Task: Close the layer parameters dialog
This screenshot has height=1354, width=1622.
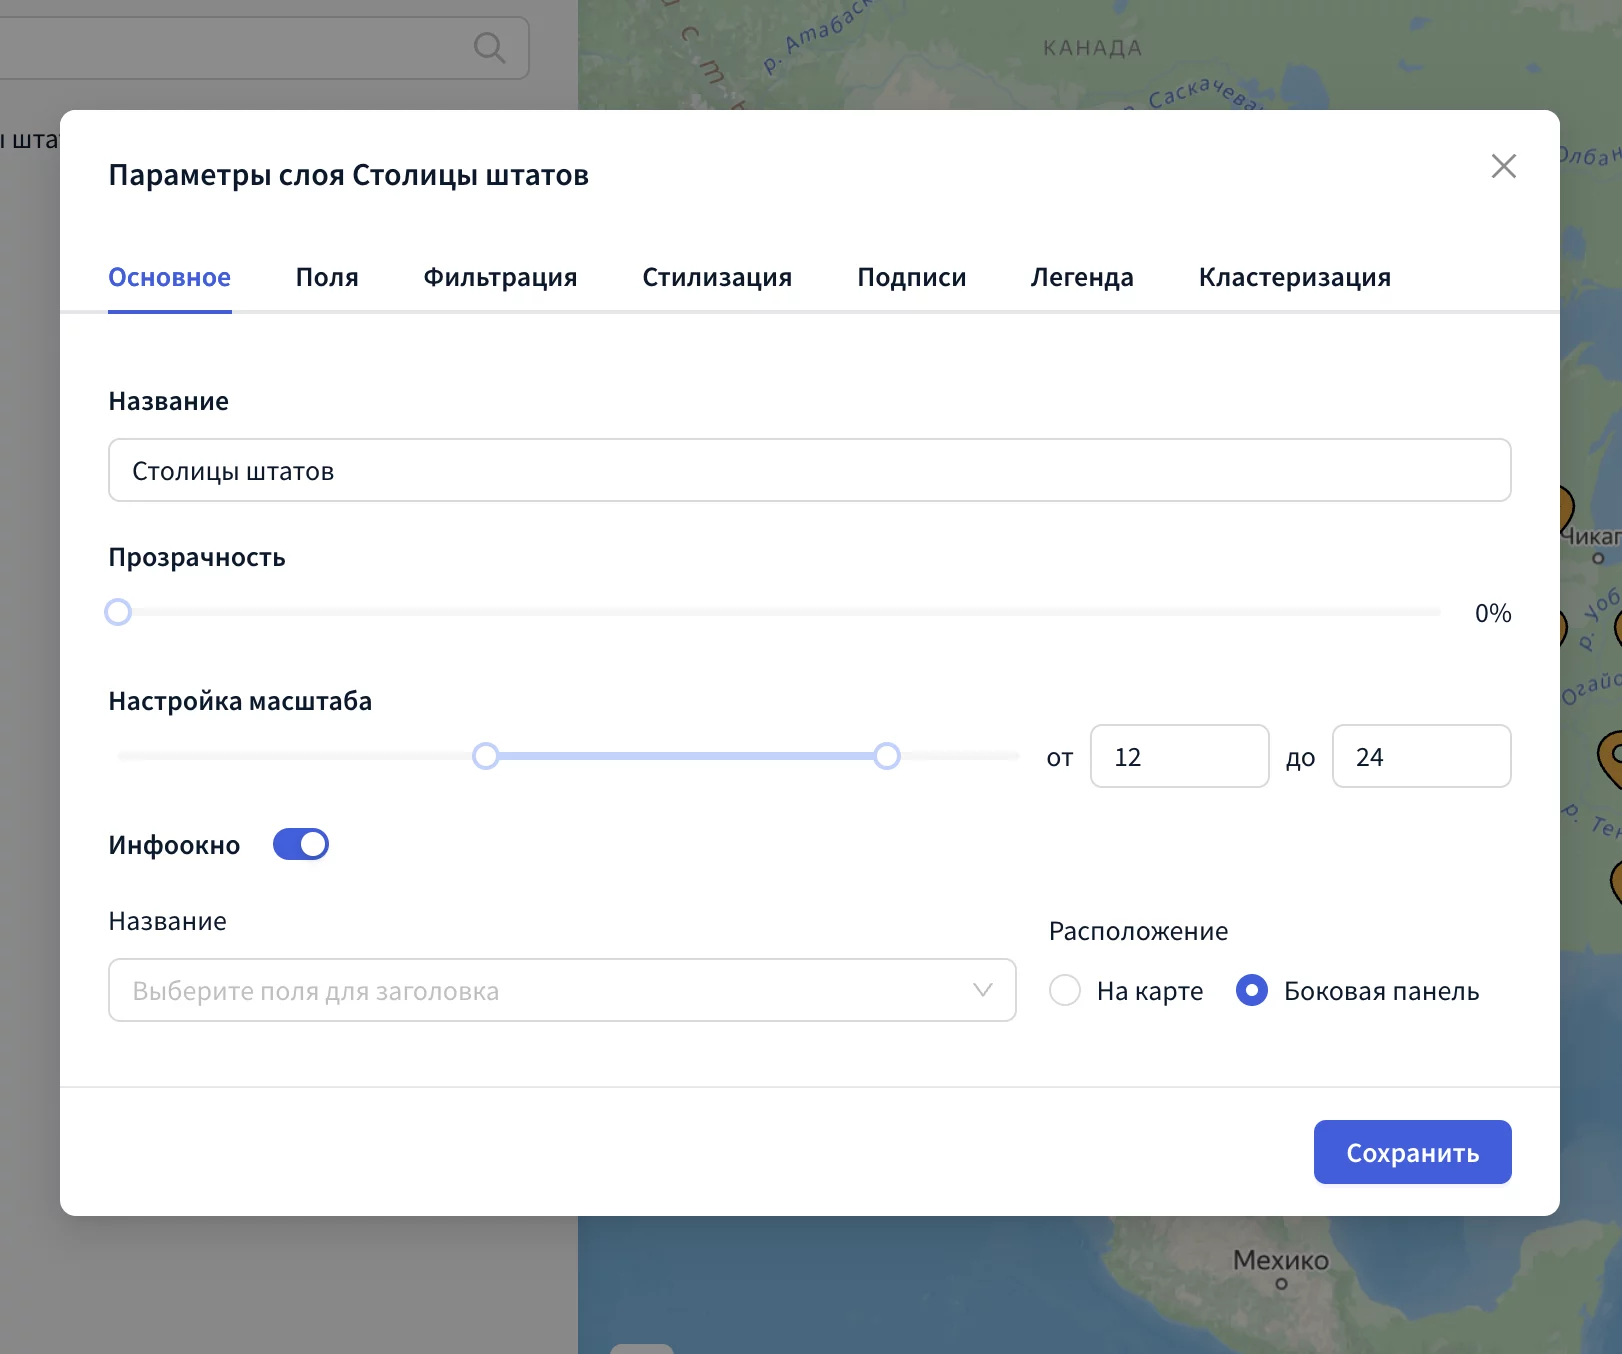Action: (x=1503, y=166)
